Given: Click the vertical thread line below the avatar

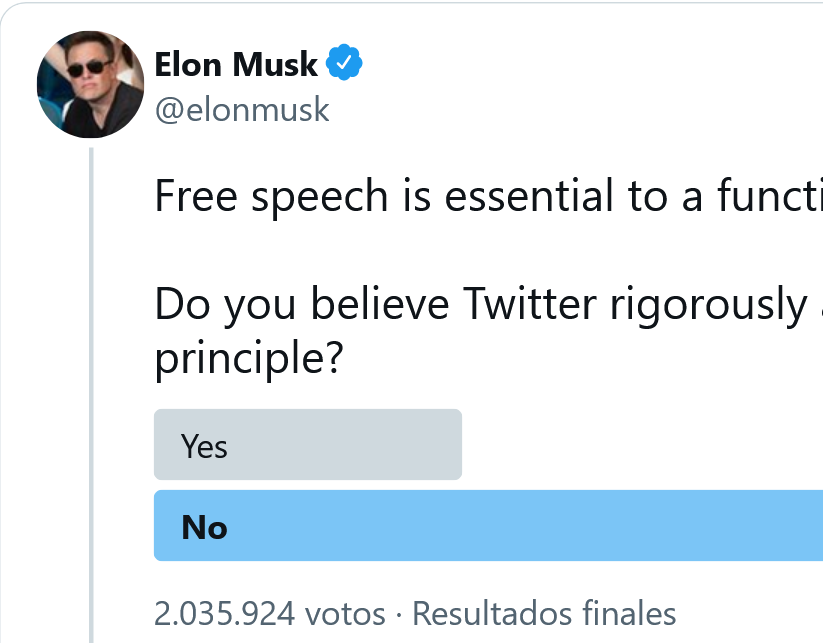Looking at the screenshot, I should [91, 395].
